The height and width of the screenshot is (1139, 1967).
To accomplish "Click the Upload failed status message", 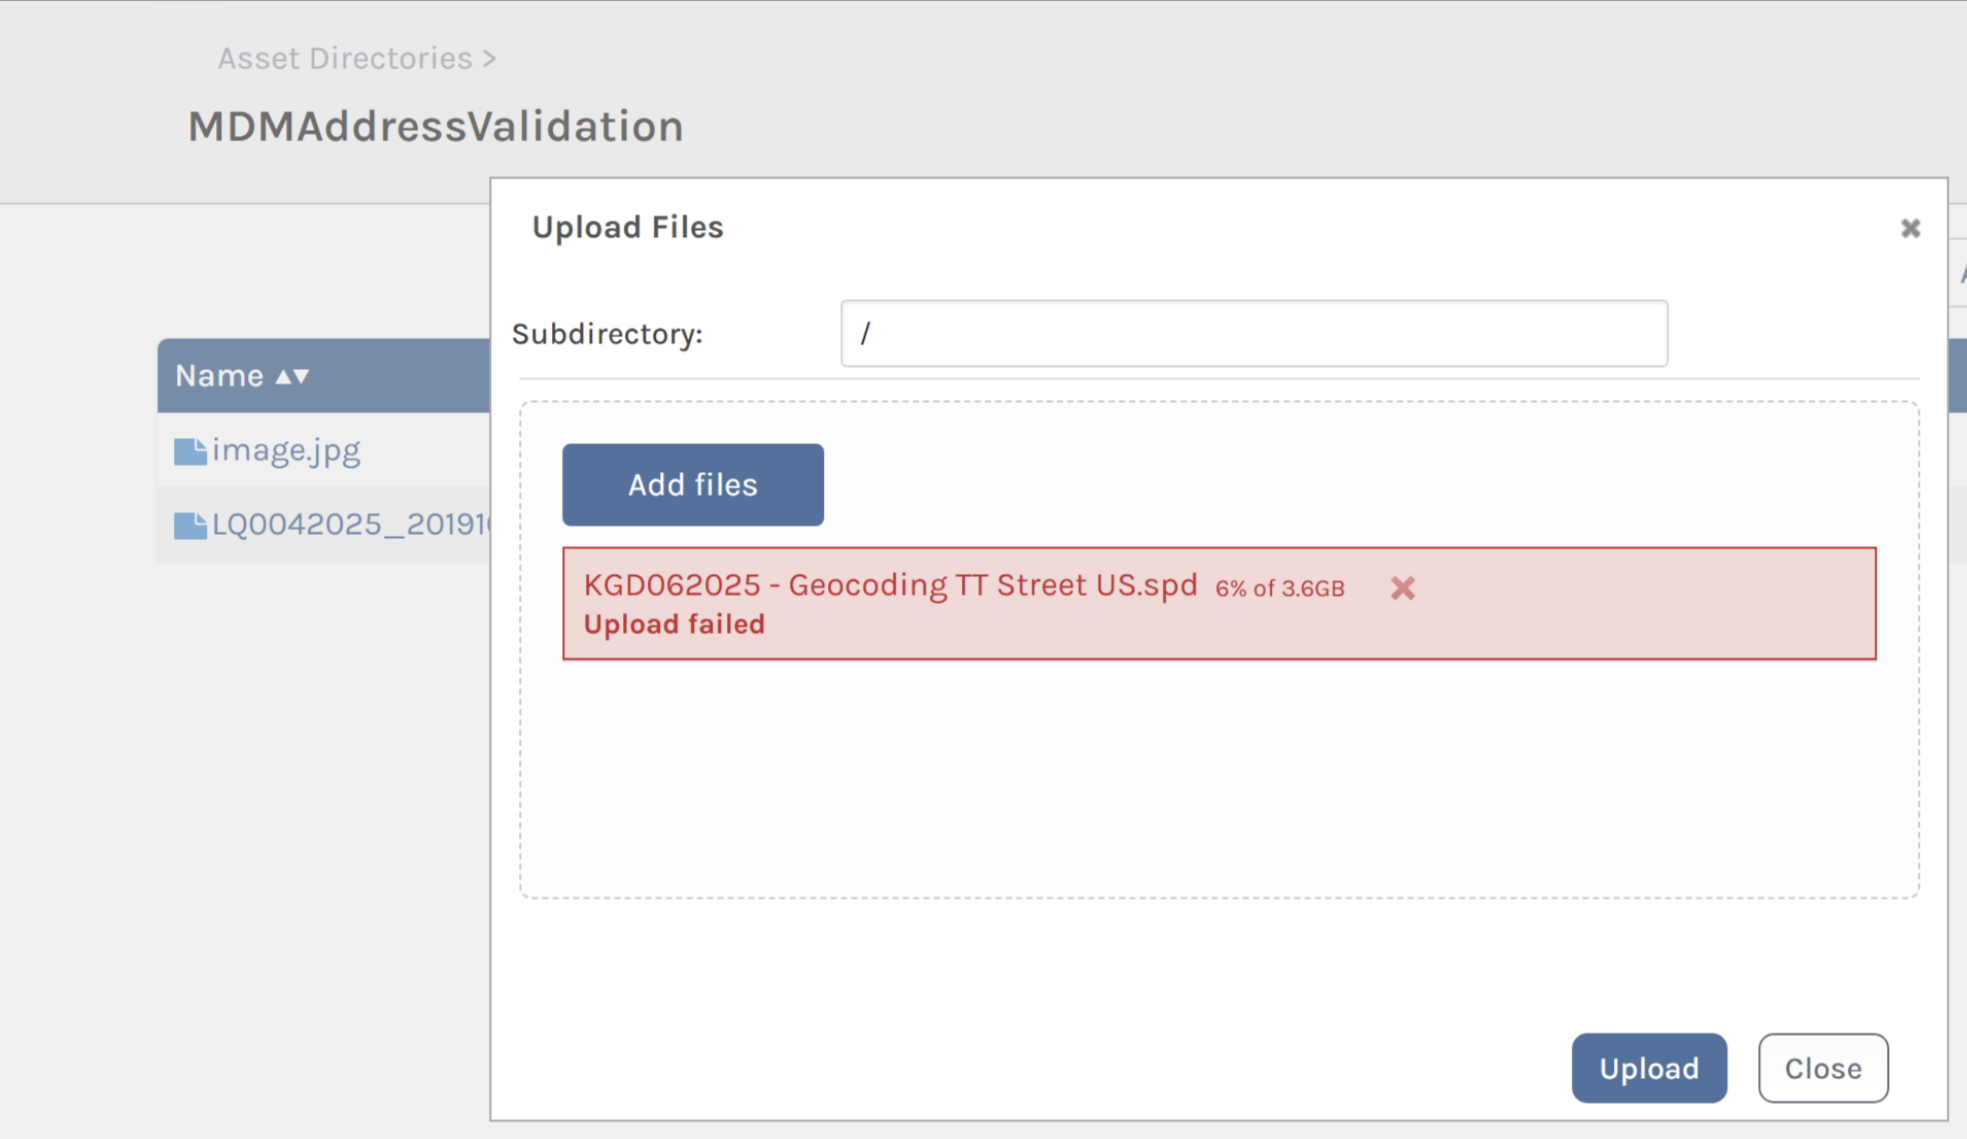I will click(x=674, y=625).
